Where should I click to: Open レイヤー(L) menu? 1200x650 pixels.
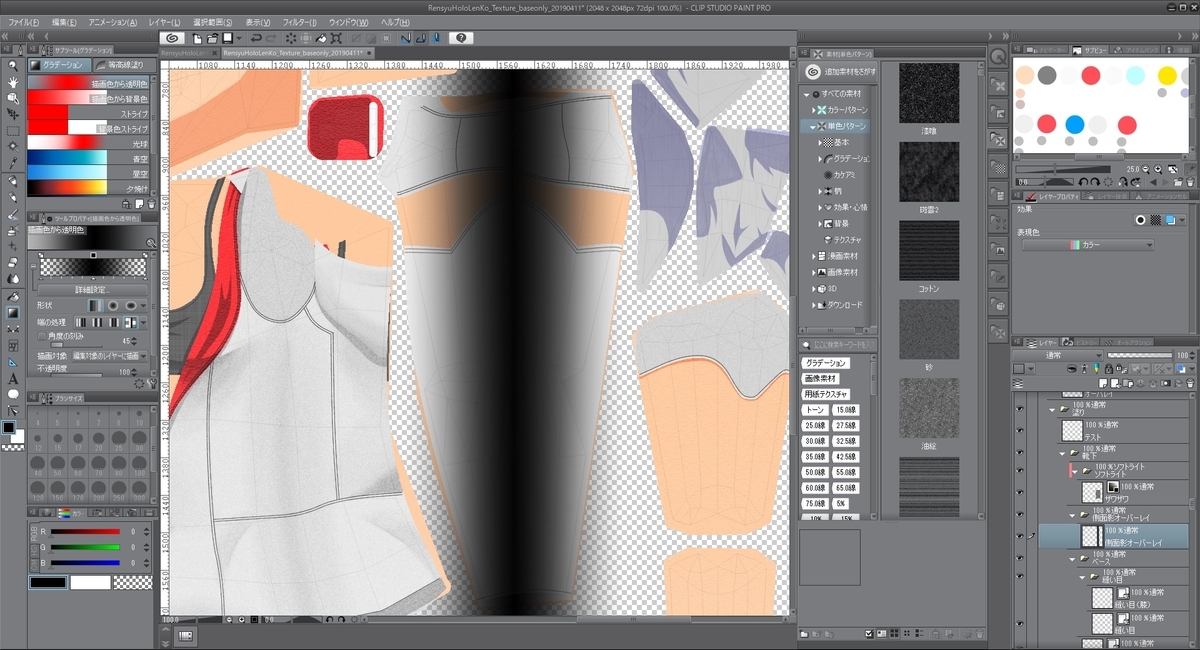[163, 22]
